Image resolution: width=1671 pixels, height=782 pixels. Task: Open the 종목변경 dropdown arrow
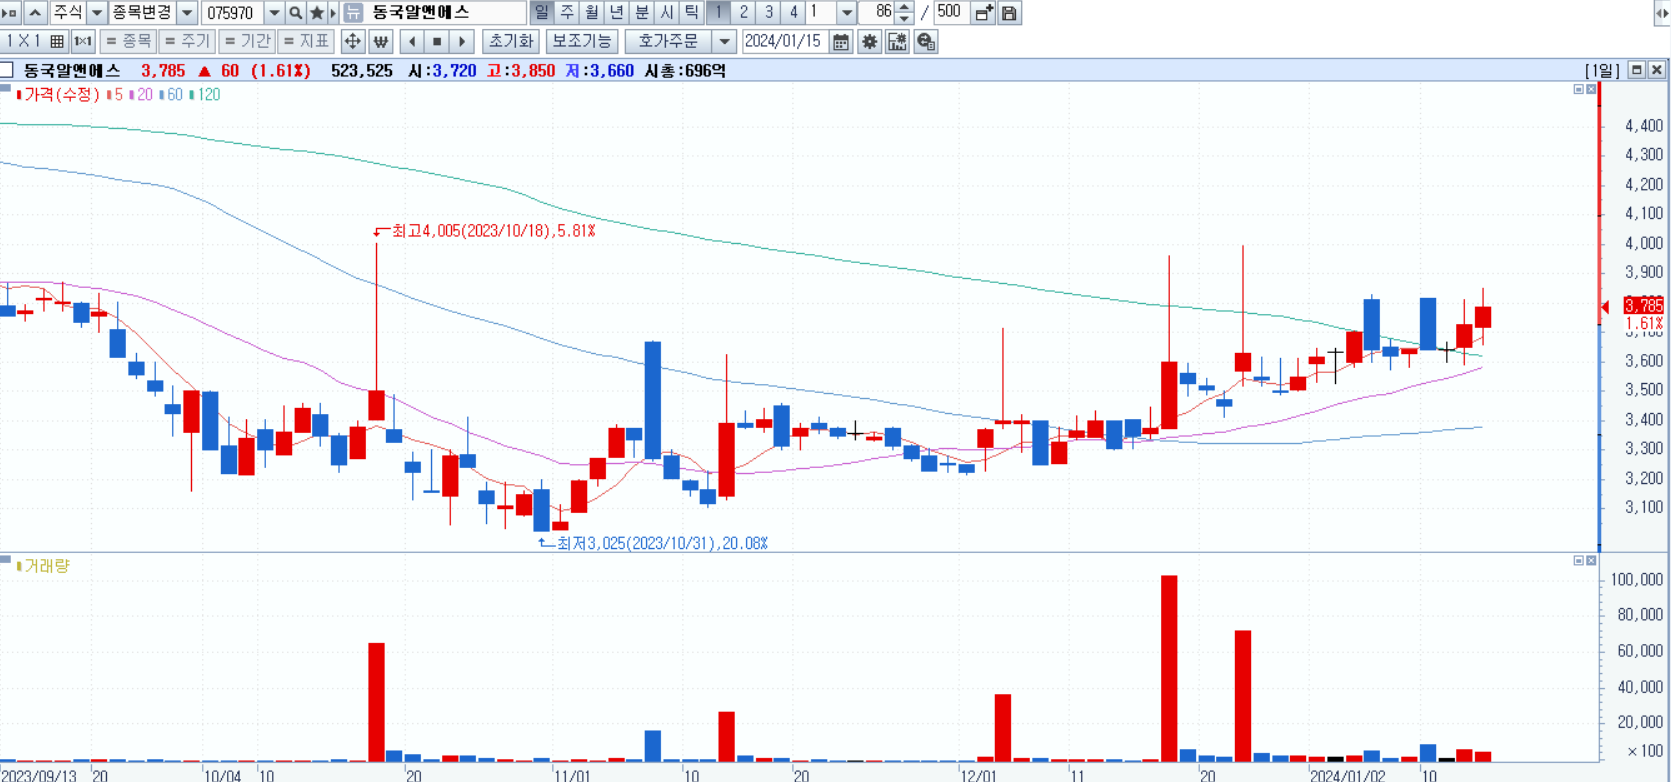[x=187, y=13]
